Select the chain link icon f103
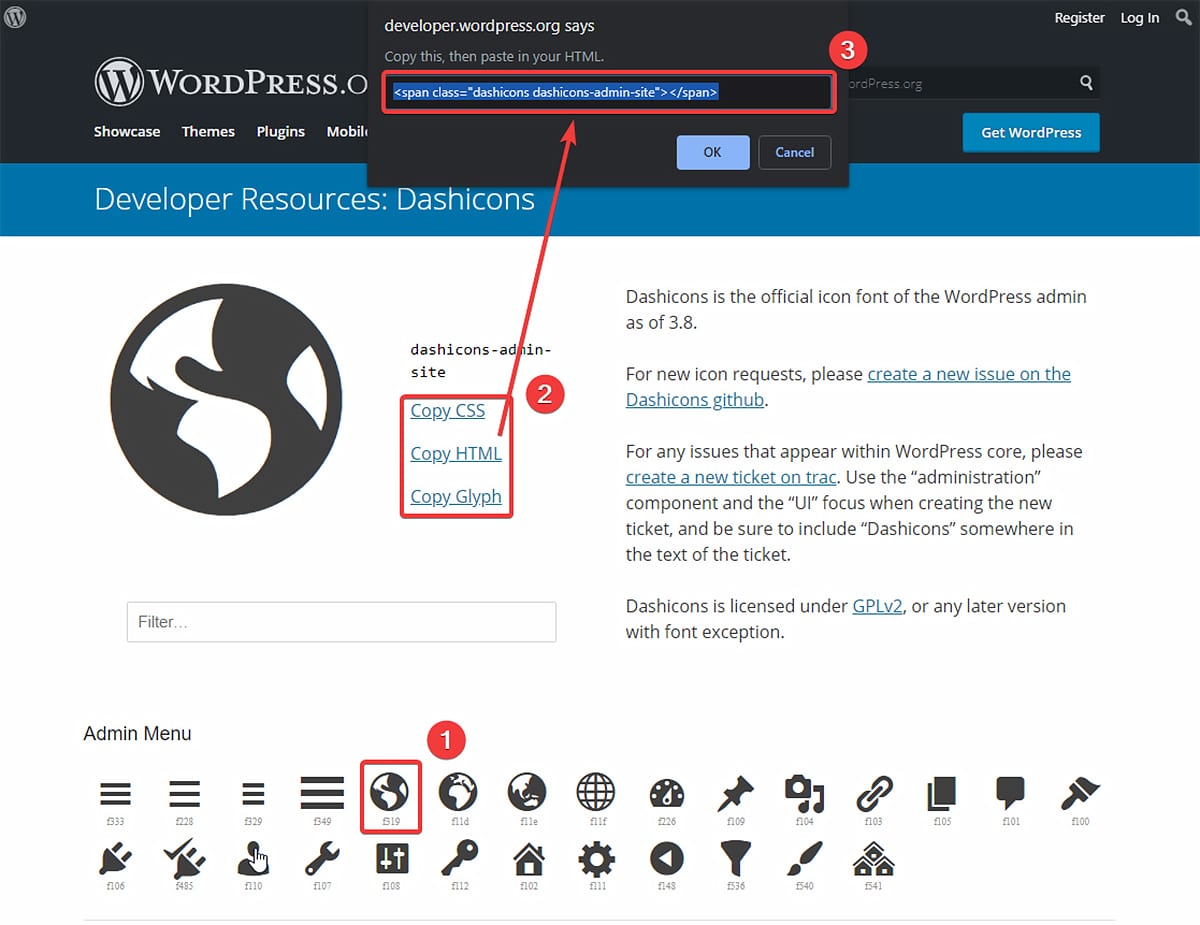The width and height of the screenshot is (1200, 925). (874, 795)
